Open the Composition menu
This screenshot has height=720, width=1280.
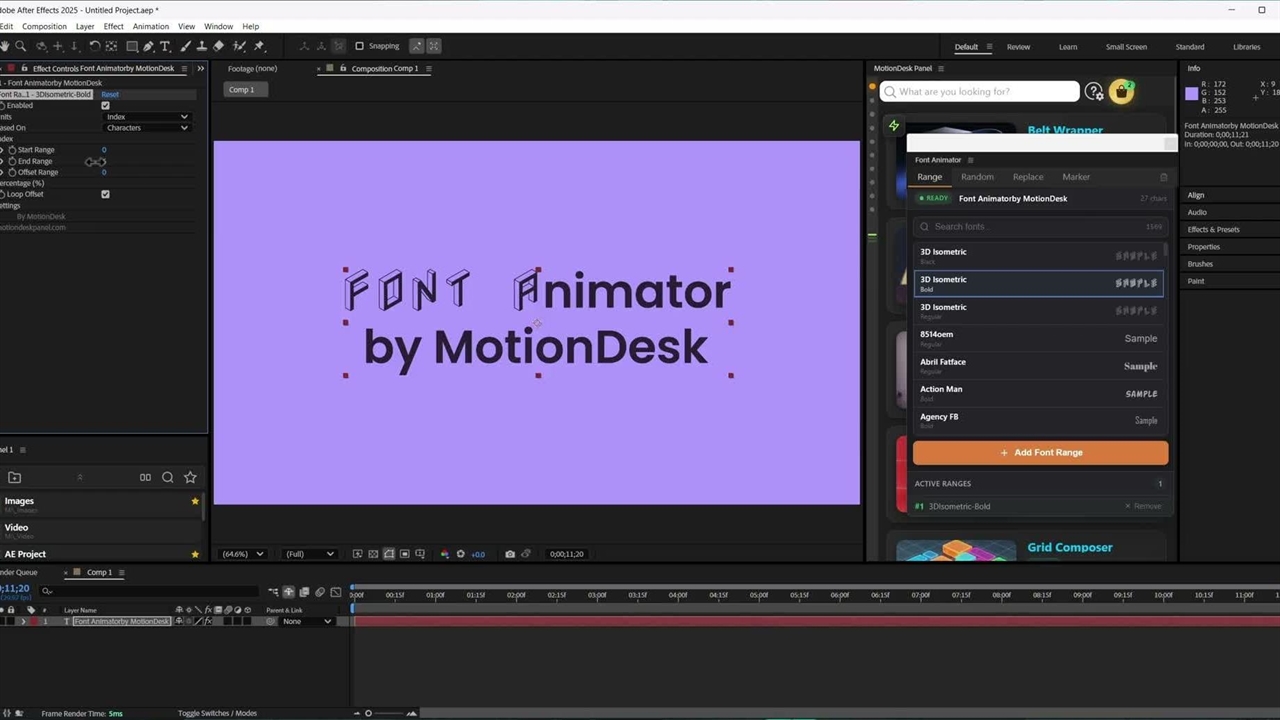(44, 26)
